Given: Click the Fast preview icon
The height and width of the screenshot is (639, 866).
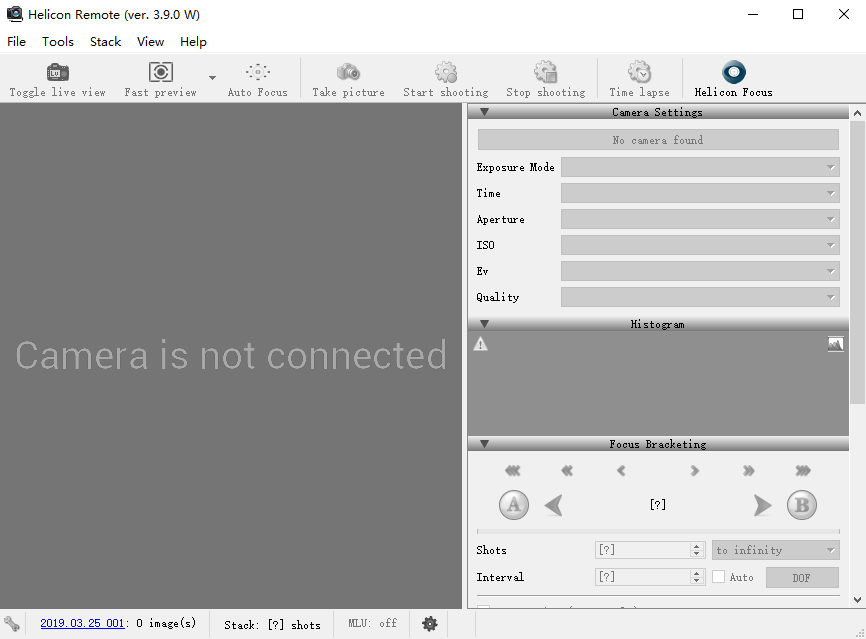Looking at the screenshot, I should click(161, 72).
